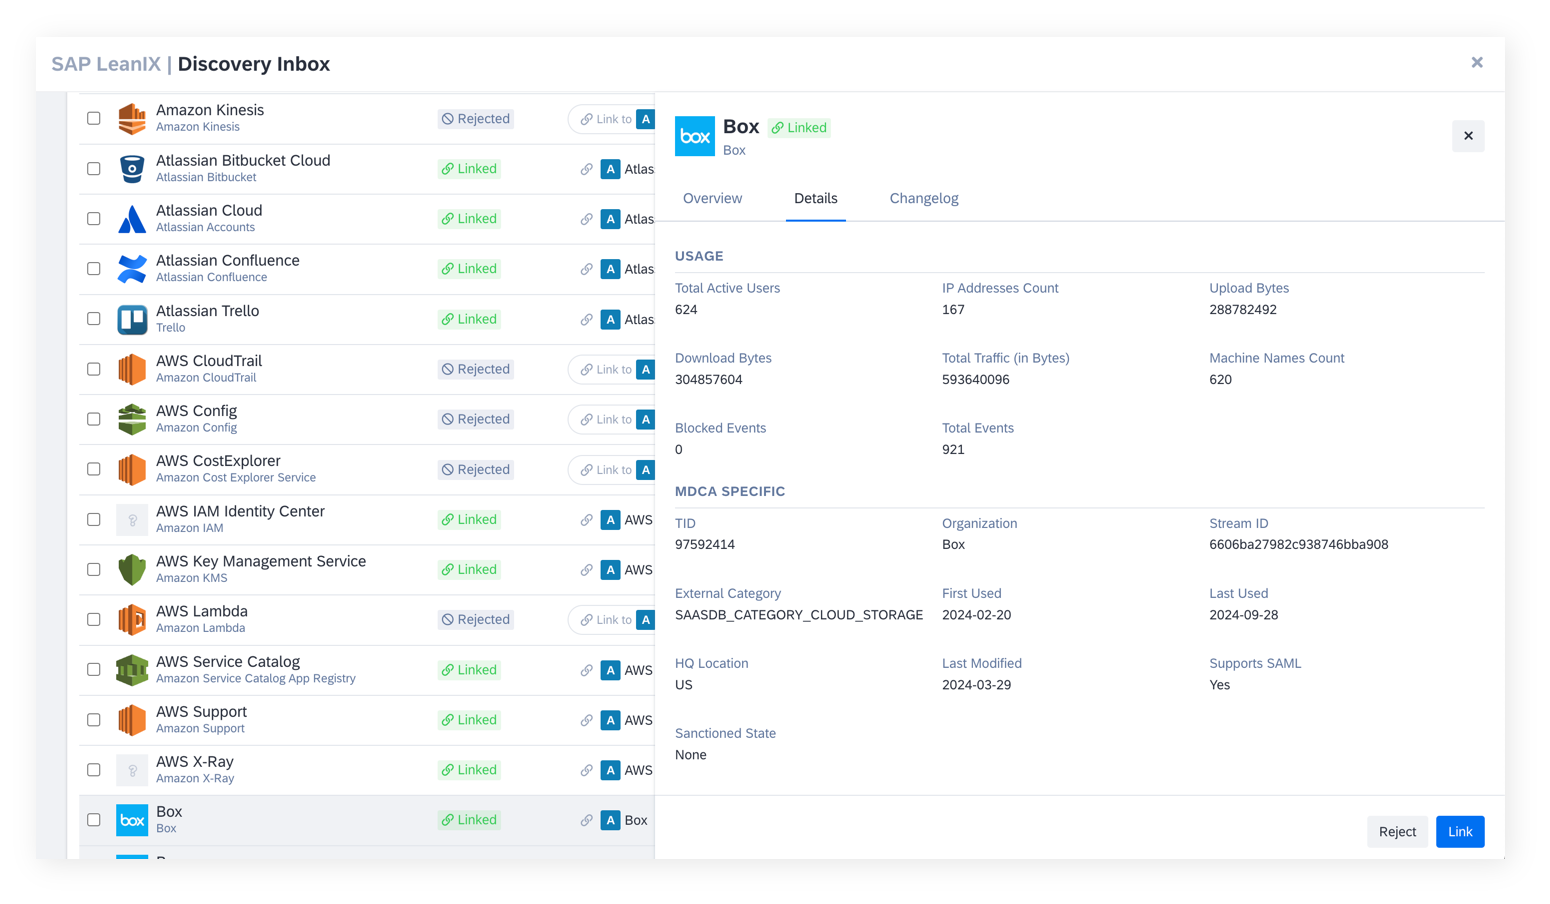Click the AWS Support icon
The height and width of the screenshot is (904, 1550).
coord(132,720)
